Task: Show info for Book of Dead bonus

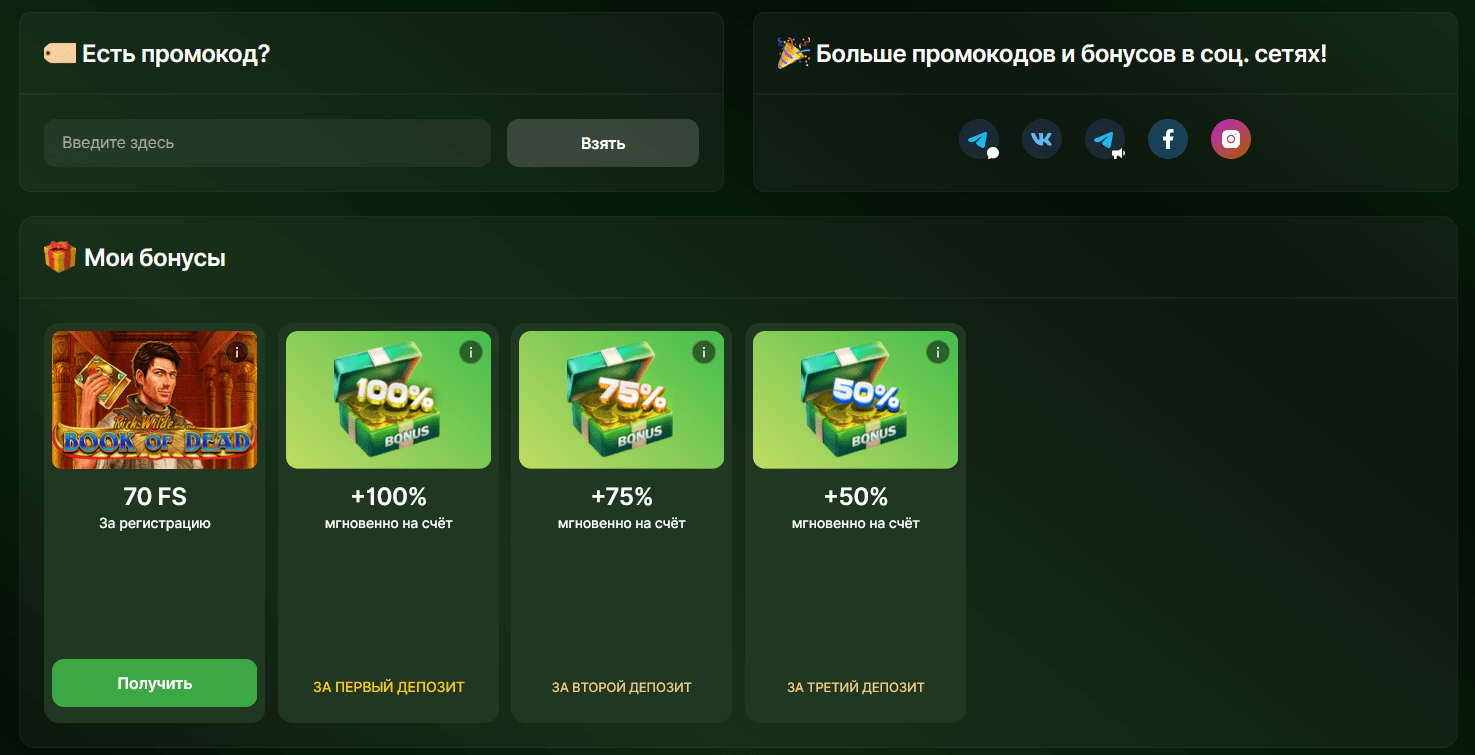Action: (x=237, y=352)
